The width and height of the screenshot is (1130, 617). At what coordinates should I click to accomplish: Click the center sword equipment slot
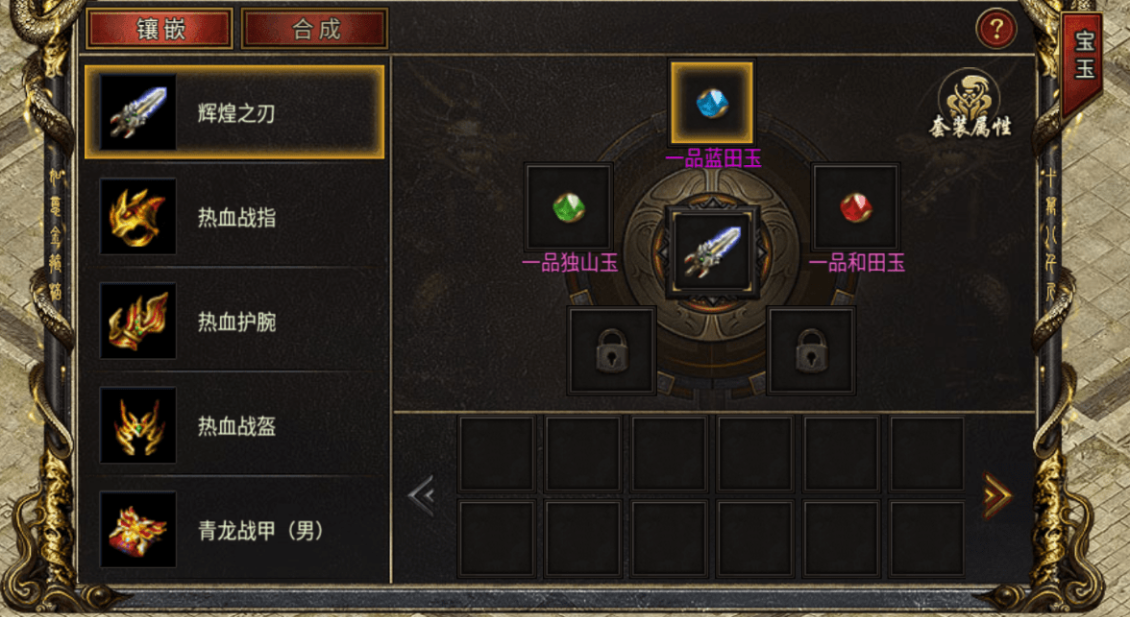(712, 252)
